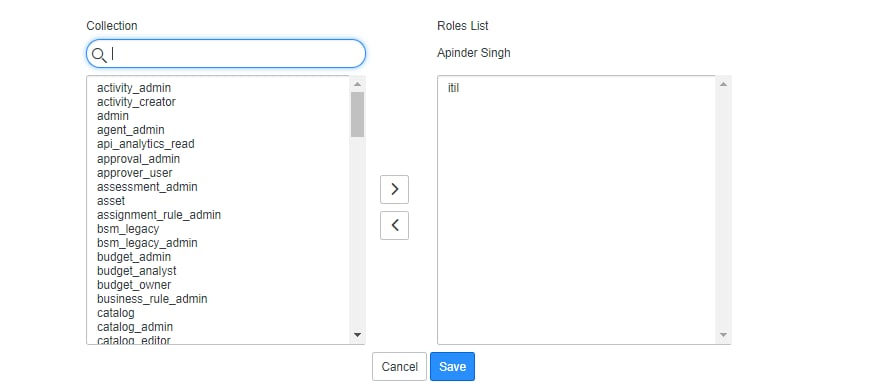Click the search magnifier icon in Collection field
This screenshot has height=382, width=892.
point(99,55)
